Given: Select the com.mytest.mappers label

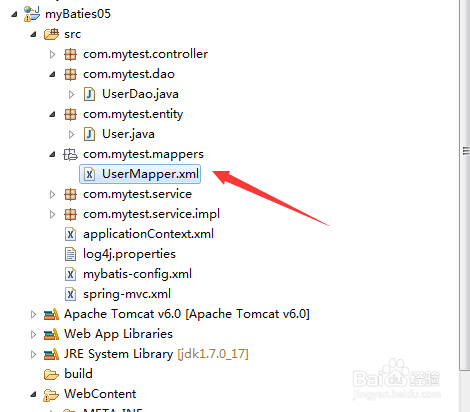Looking at the screenshot, I should click(x=143, y=154).
